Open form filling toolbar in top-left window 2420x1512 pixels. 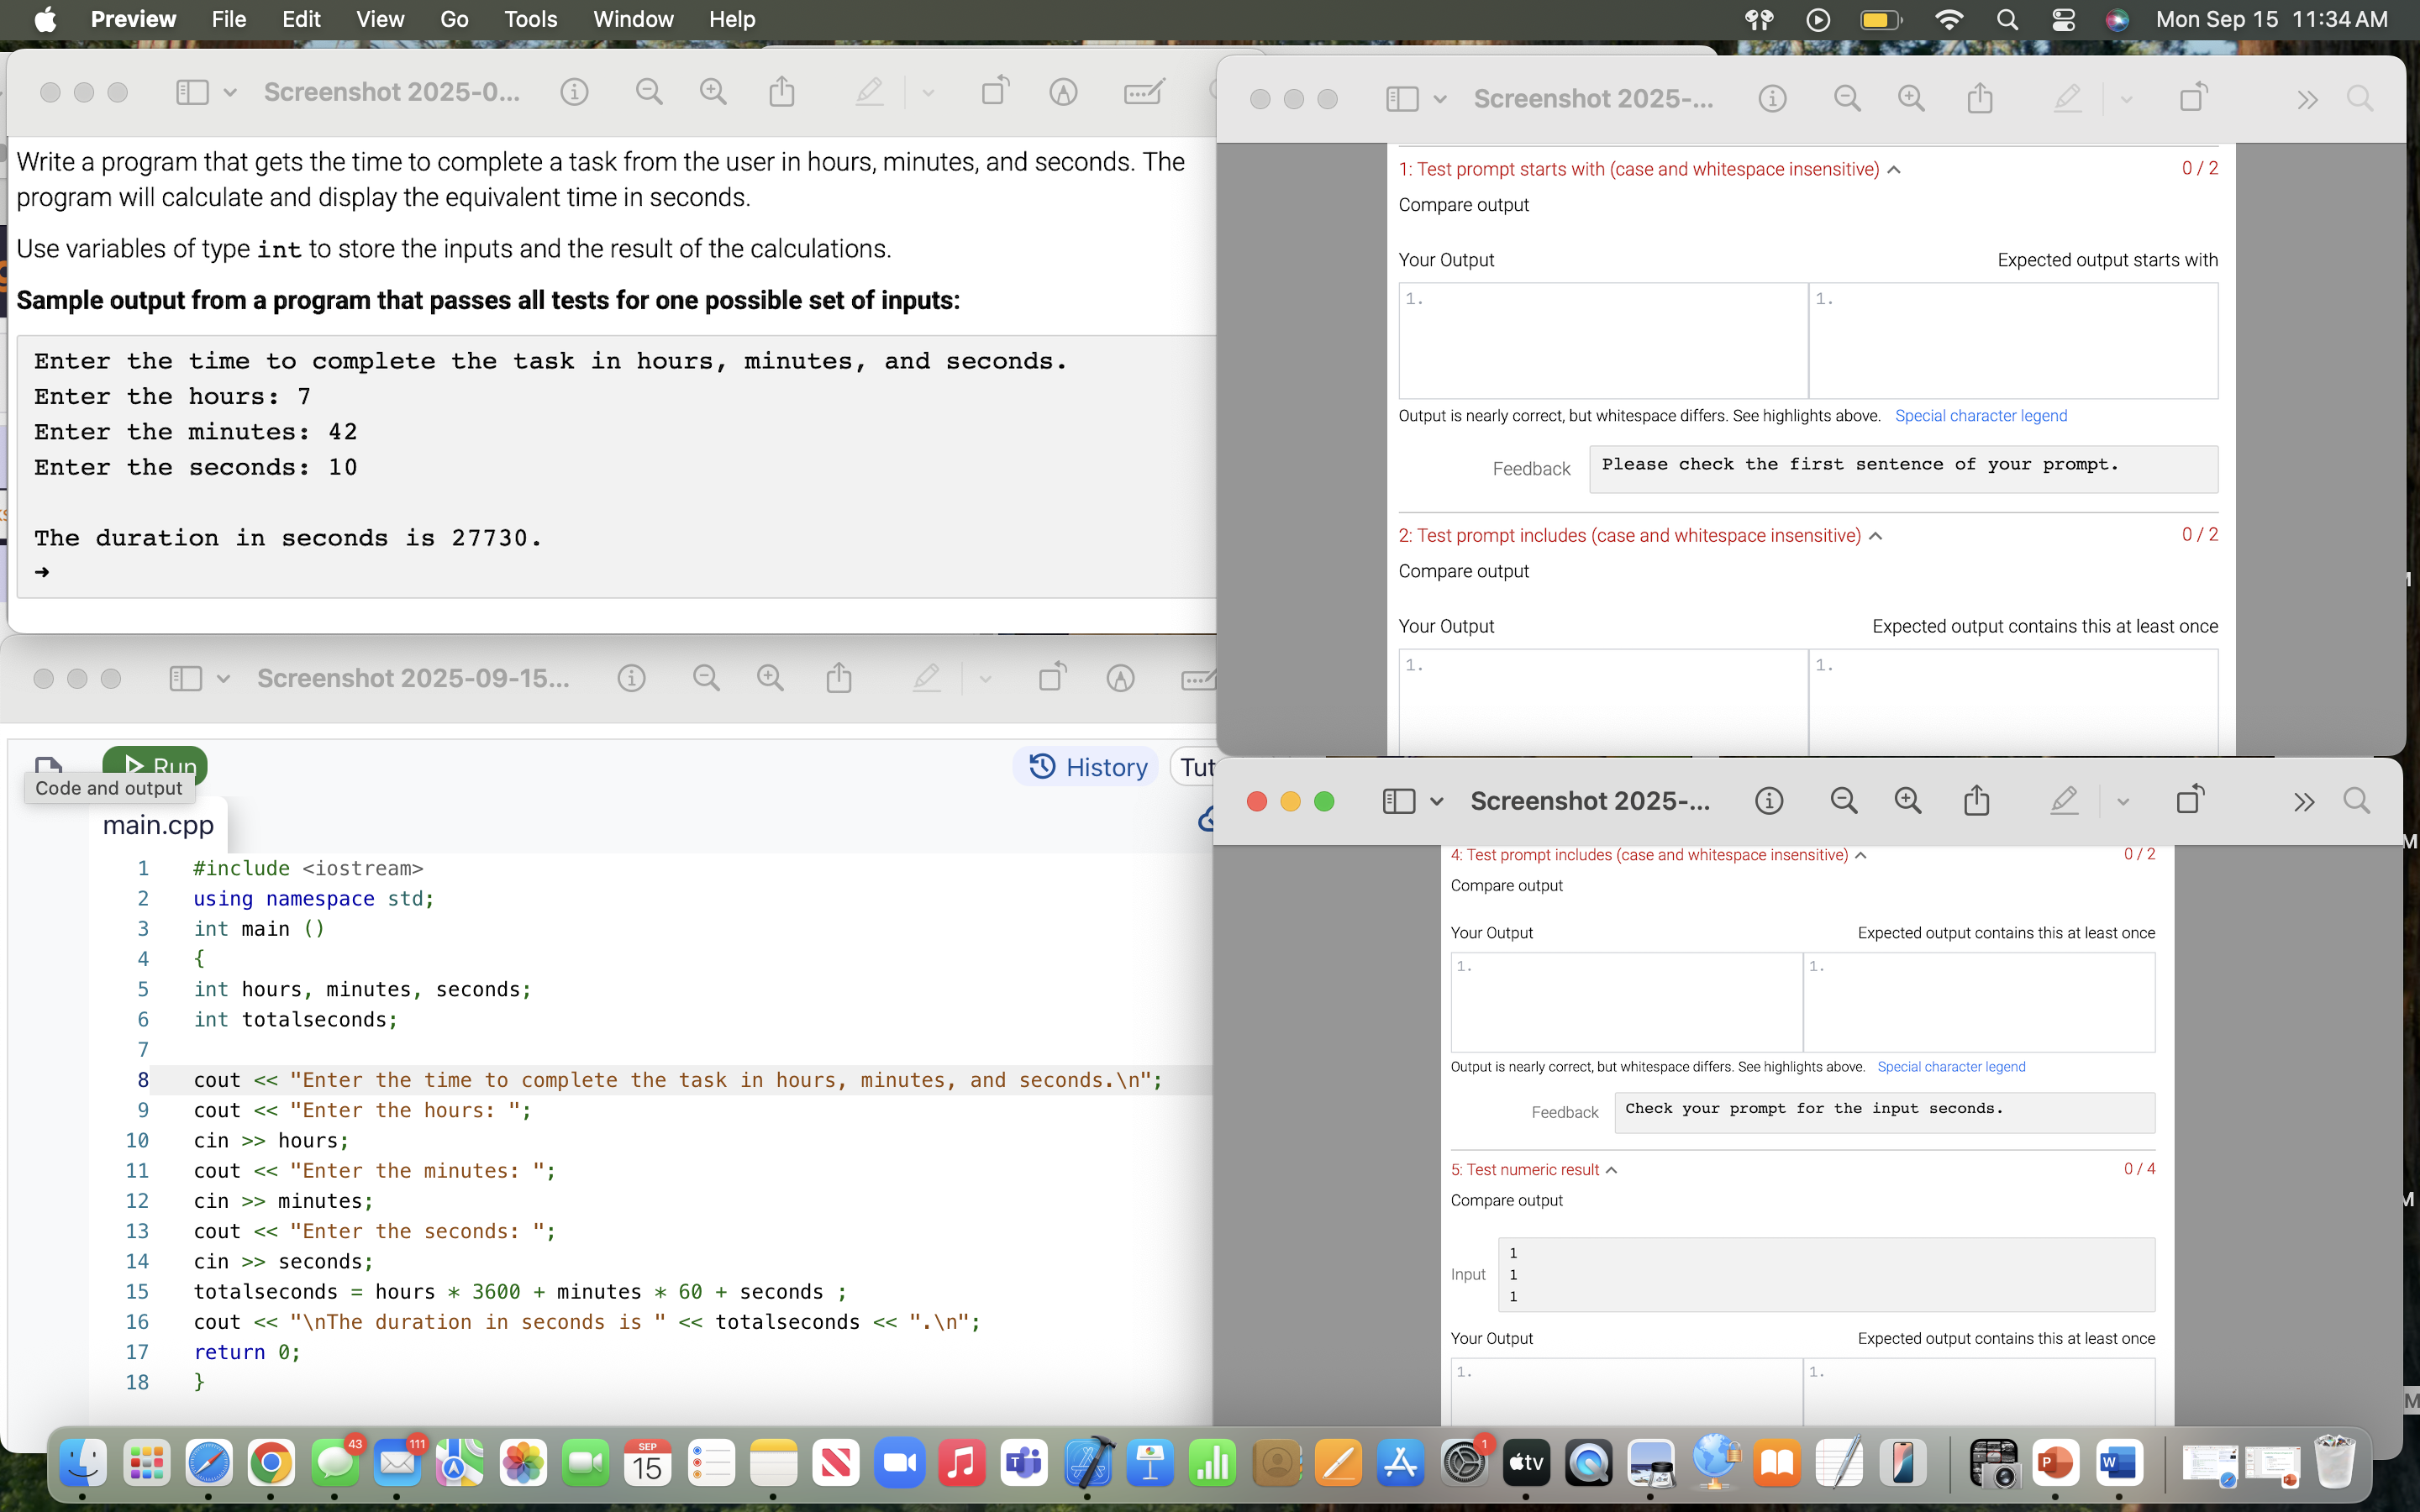pyautogui.click(x=1144, y=92)
